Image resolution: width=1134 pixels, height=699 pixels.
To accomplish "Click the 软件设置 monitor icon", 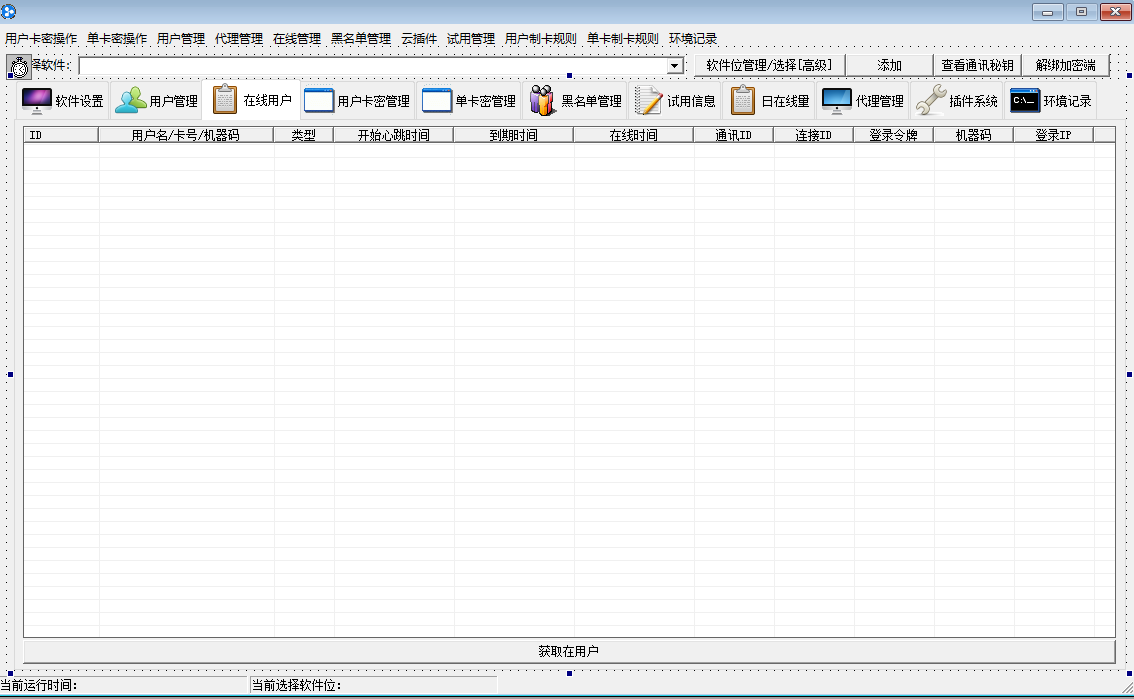I will (x=37, y=101).
